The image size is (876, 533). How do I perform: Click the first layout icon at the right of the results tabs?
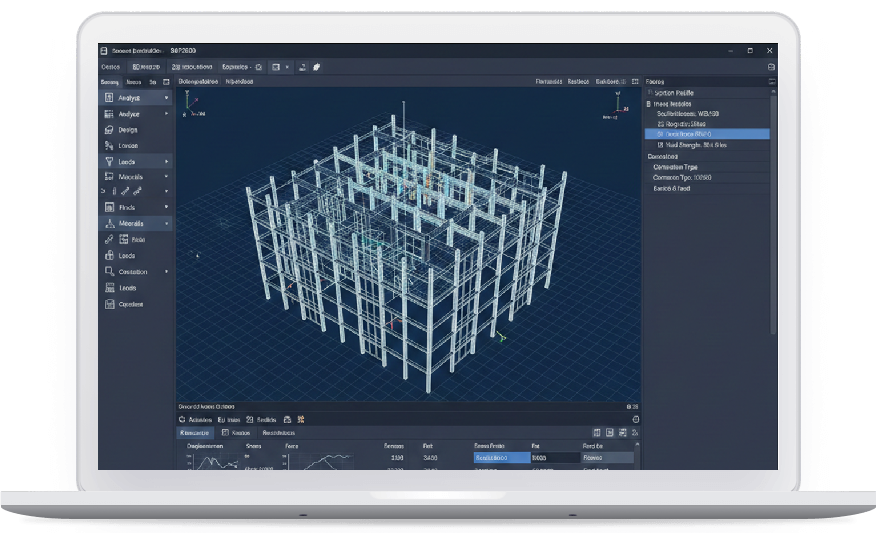tap(597, 433)
